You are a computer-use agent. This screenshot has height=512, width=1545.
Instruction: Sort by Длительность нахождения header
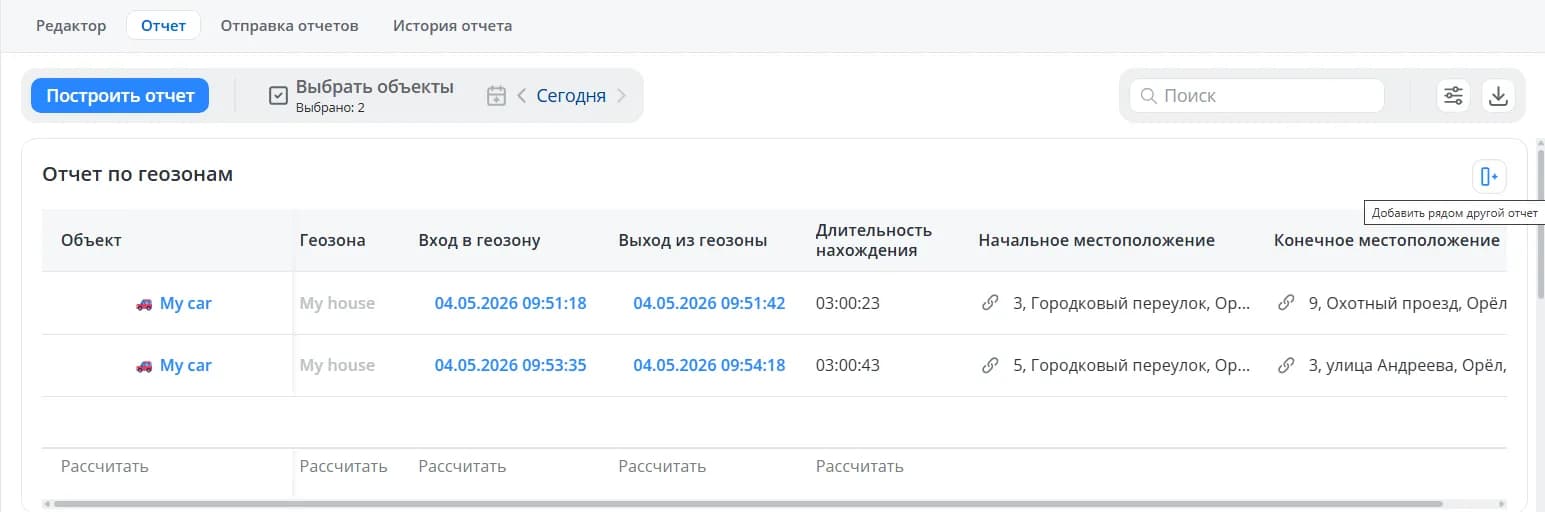click(874, 240)
